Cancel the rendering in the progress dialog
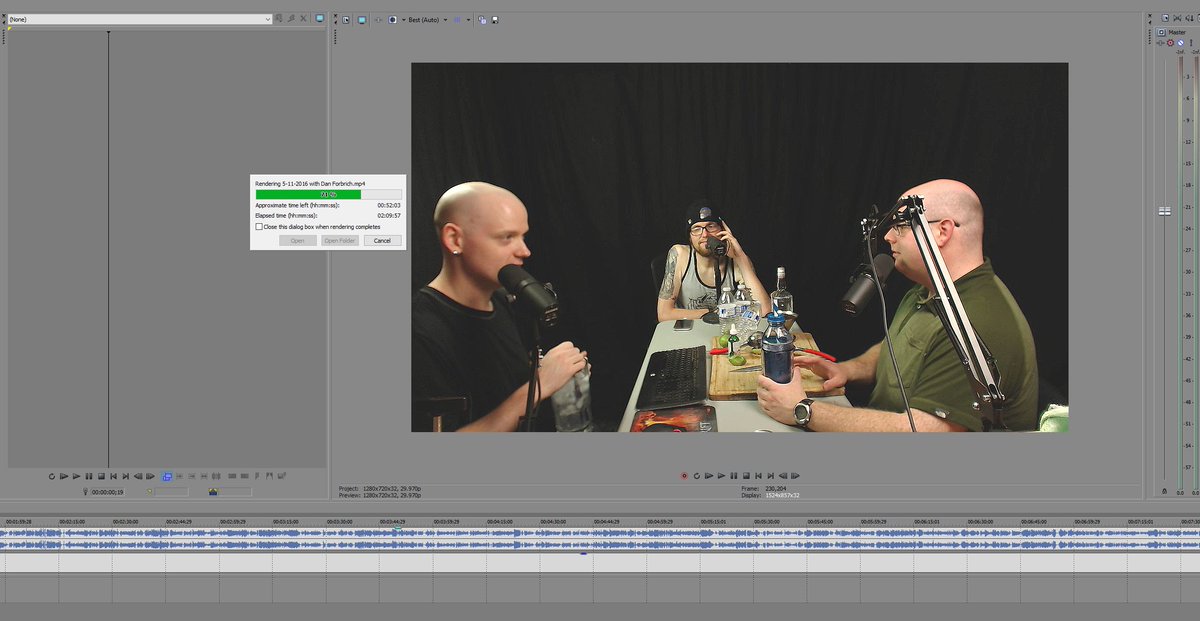The width and height of the screenshot is (1200, 621). 383,240
